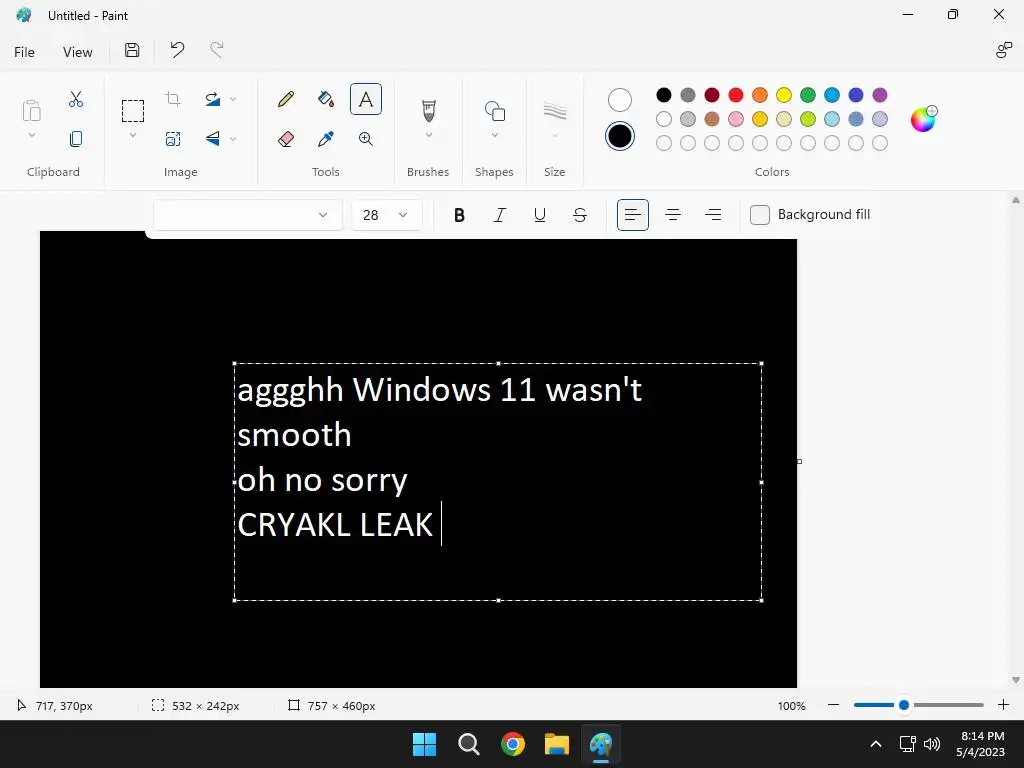Select the Text tool
Screen dimensions: 1024x768
click(x=366, y=99)
